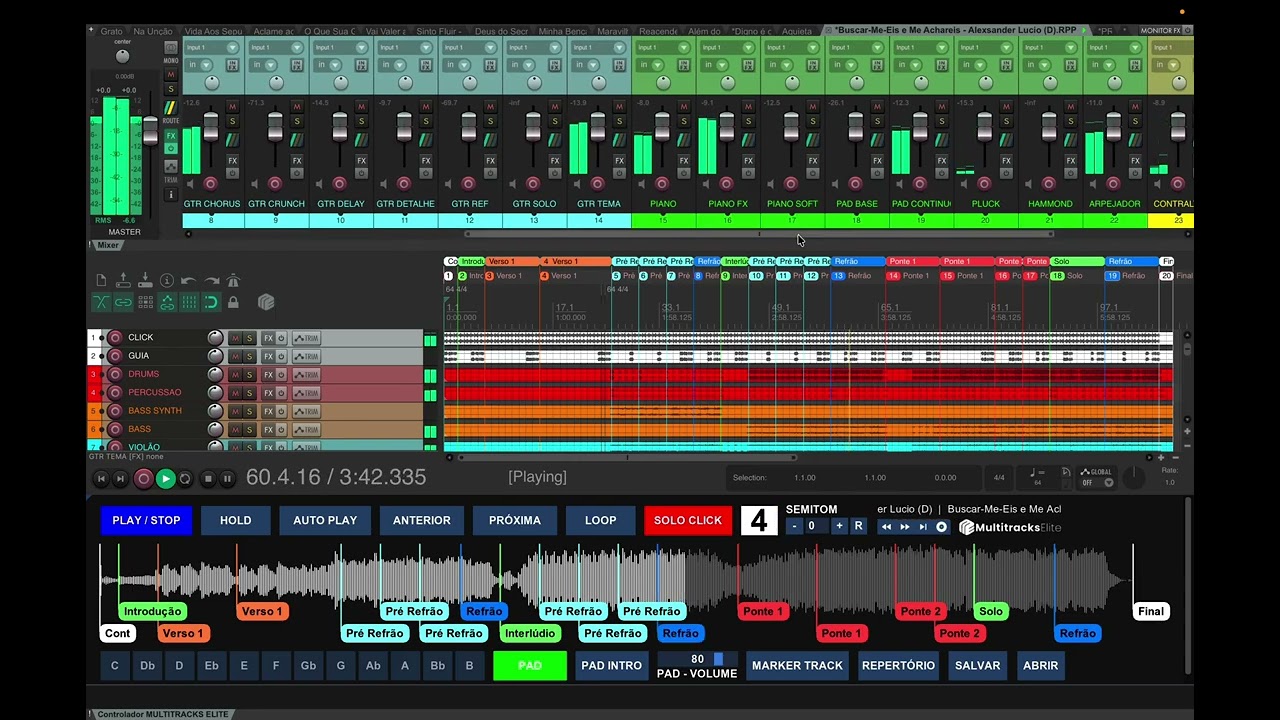This screenshot has width=1280, height=720.
Task: Toggle the Snap magnet icon
Action: [x=211, y=302]
